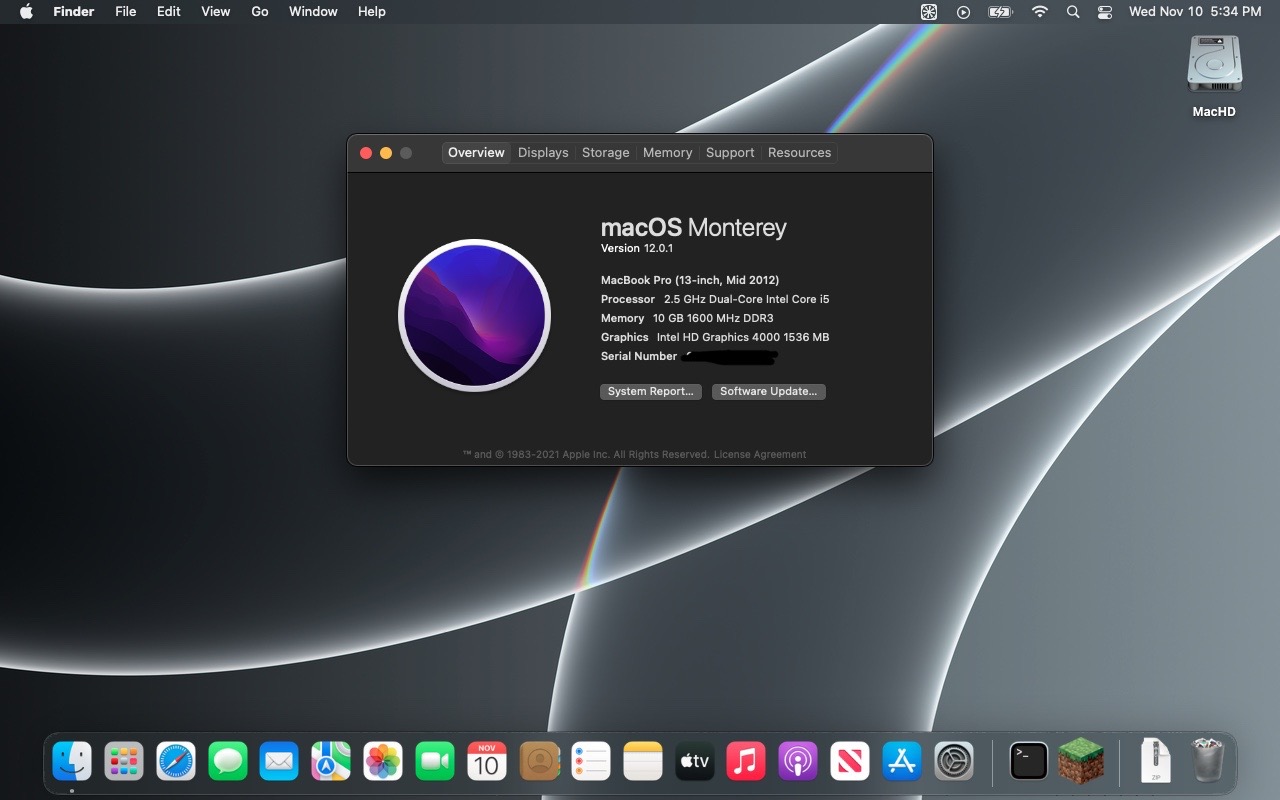Screen dimensions: 1280x800
Task: Select the MacHD desktop drive icon
Action: (1214, 66)
